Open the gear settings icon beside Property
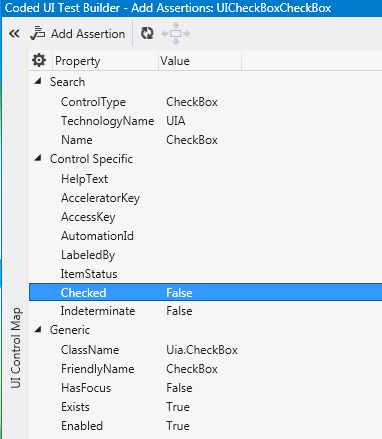 [39, 60]
